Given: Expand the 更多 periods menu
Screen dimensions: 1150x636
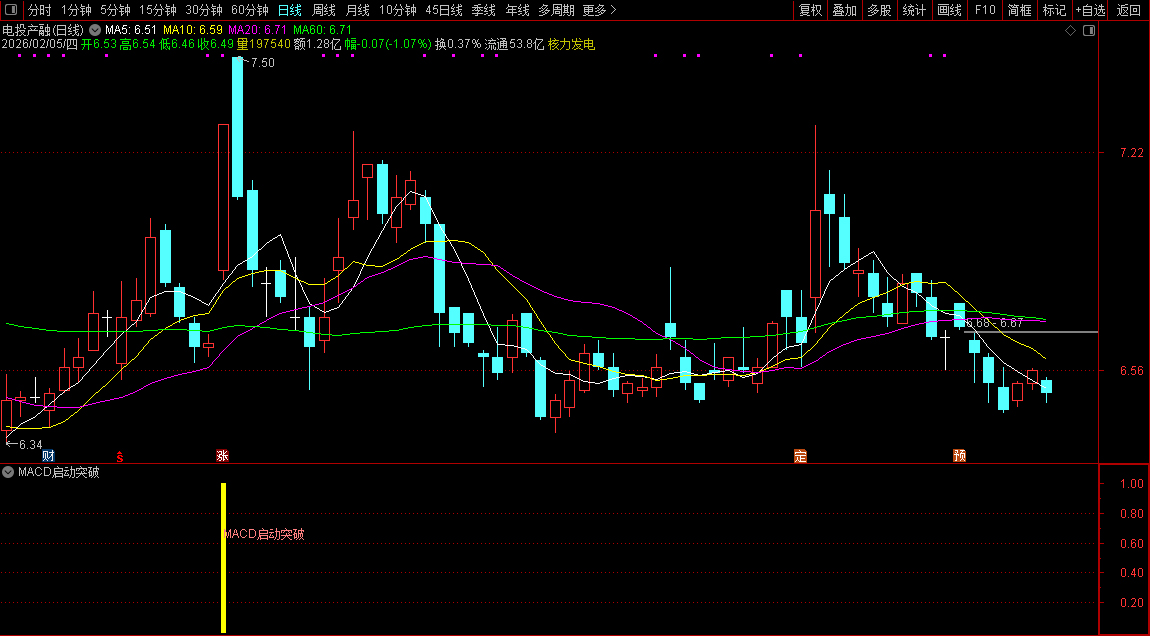Looking at the screenshot, I should click(599, 10).
